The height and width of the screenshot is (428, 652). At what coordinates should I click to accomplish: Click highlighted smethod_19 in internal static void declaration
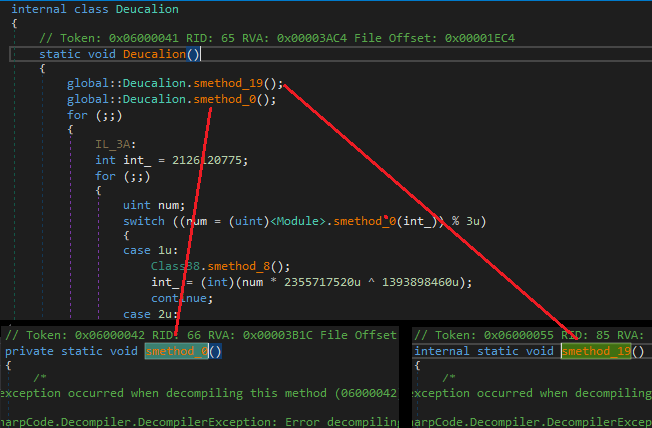point(596,351)
